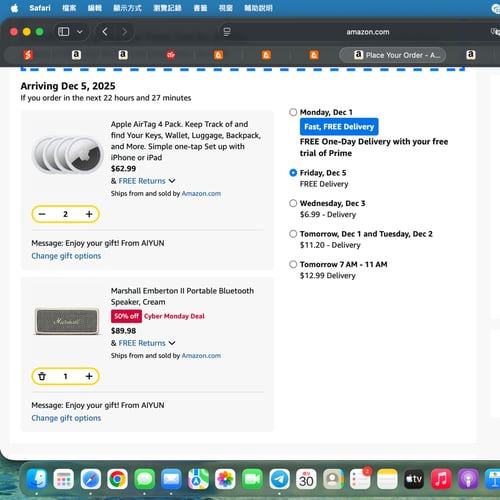Select Tomorrow 7 AM - 11 AM delivery
500x500 pixels.
tap(293, 264)
